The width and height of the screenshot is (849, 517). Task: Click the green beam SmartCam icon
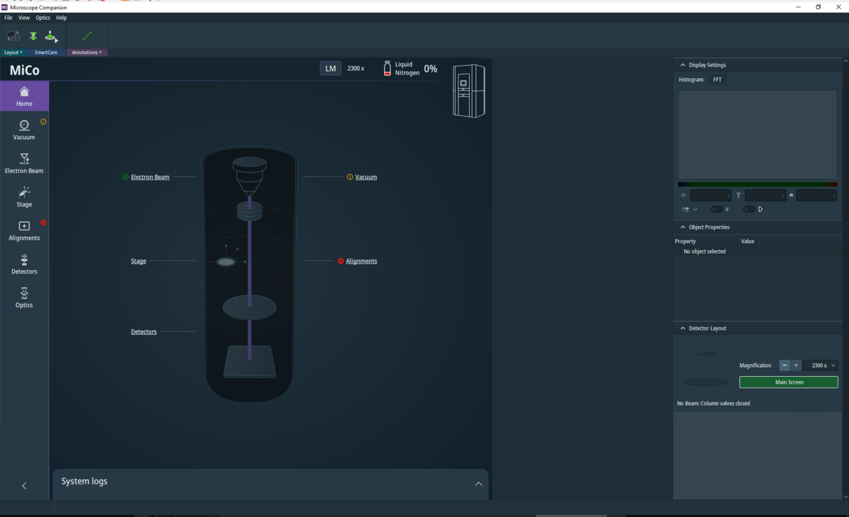click(x=33, y=36)
